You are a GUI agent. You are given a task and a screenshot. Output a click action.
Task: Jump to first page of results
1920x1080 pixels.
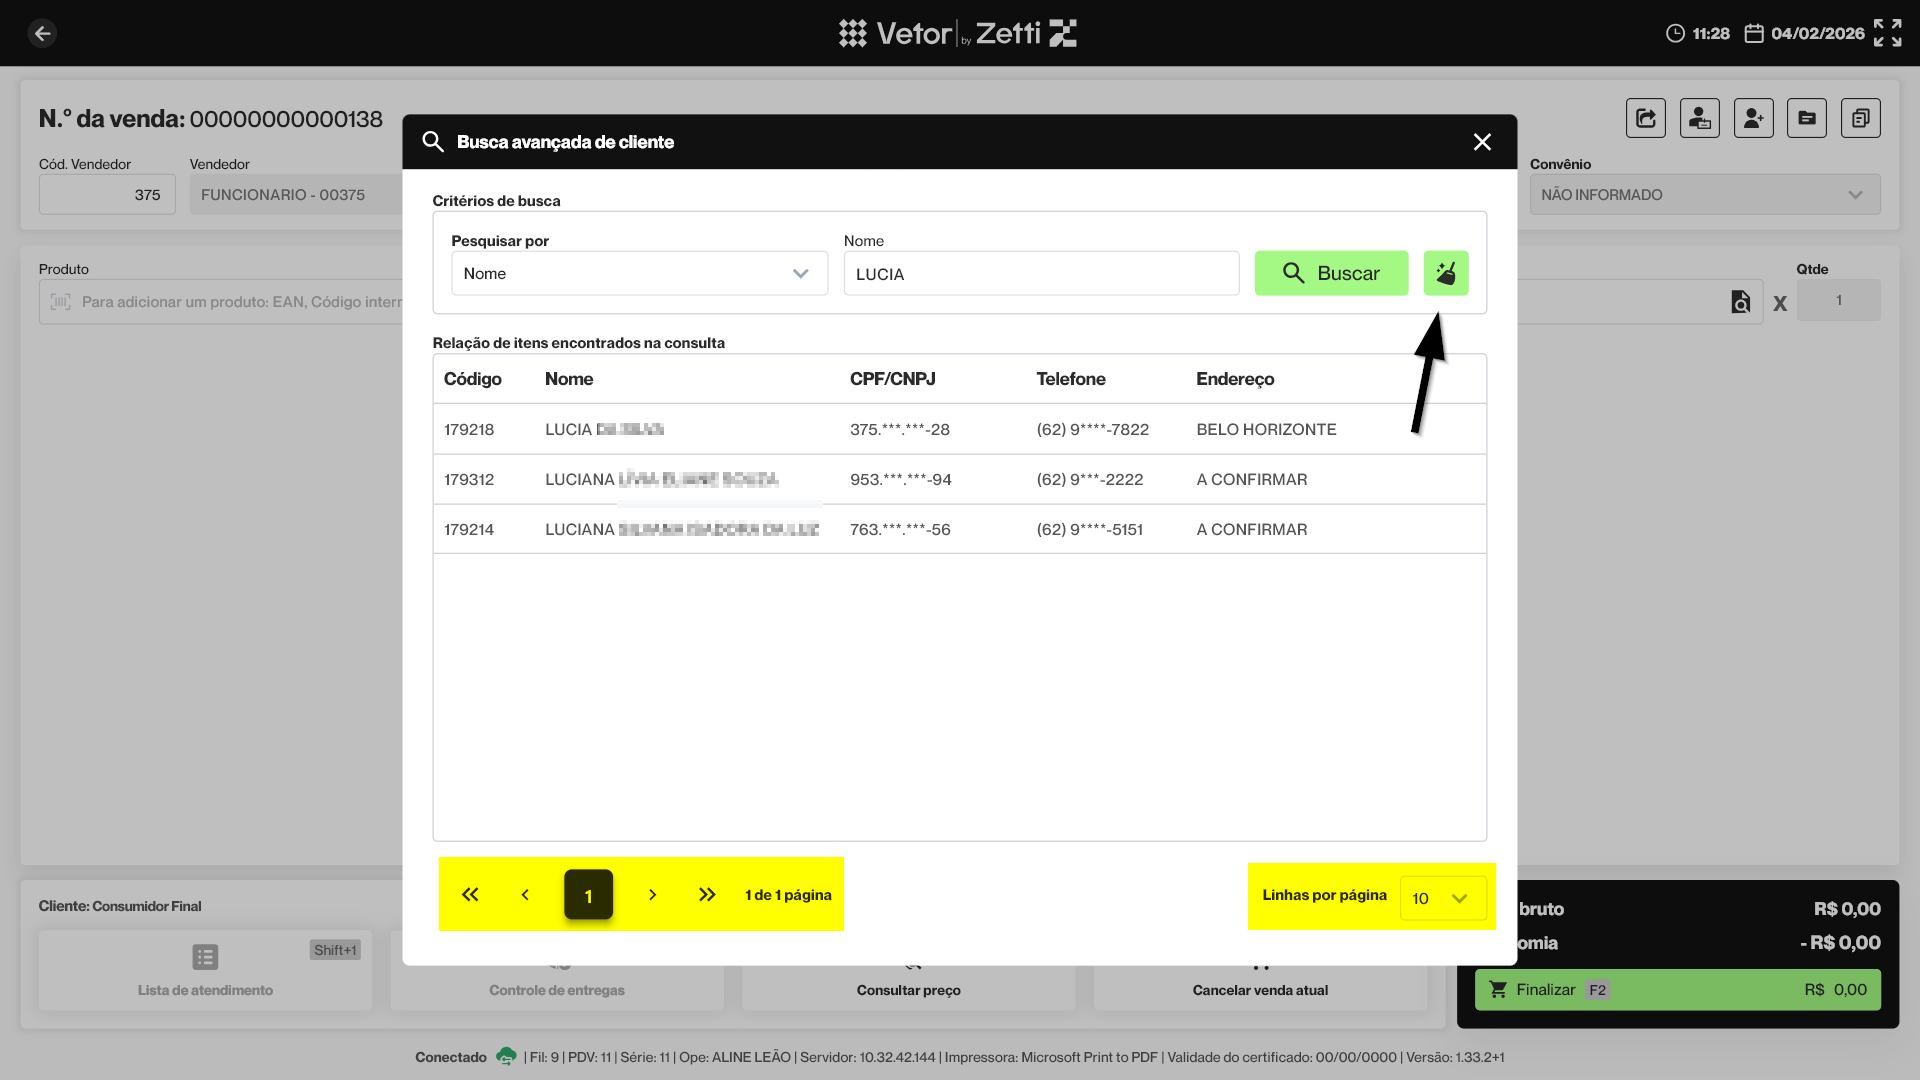(x=470, y=895)
